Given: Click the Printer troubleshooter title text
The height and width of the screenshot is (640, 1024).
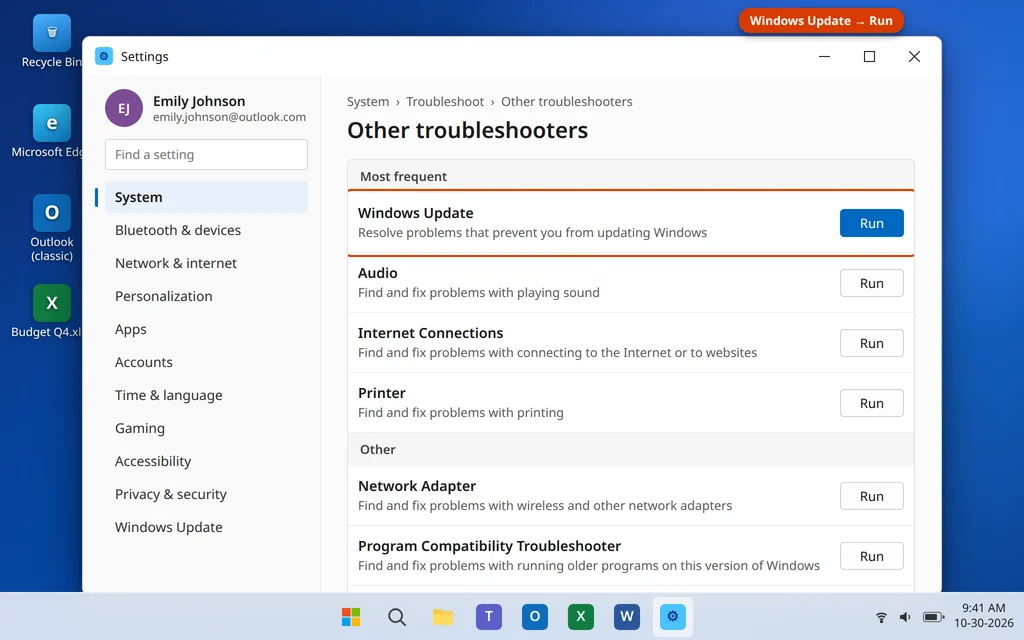Looking at the screenshot, I should [x=381, y=393].
